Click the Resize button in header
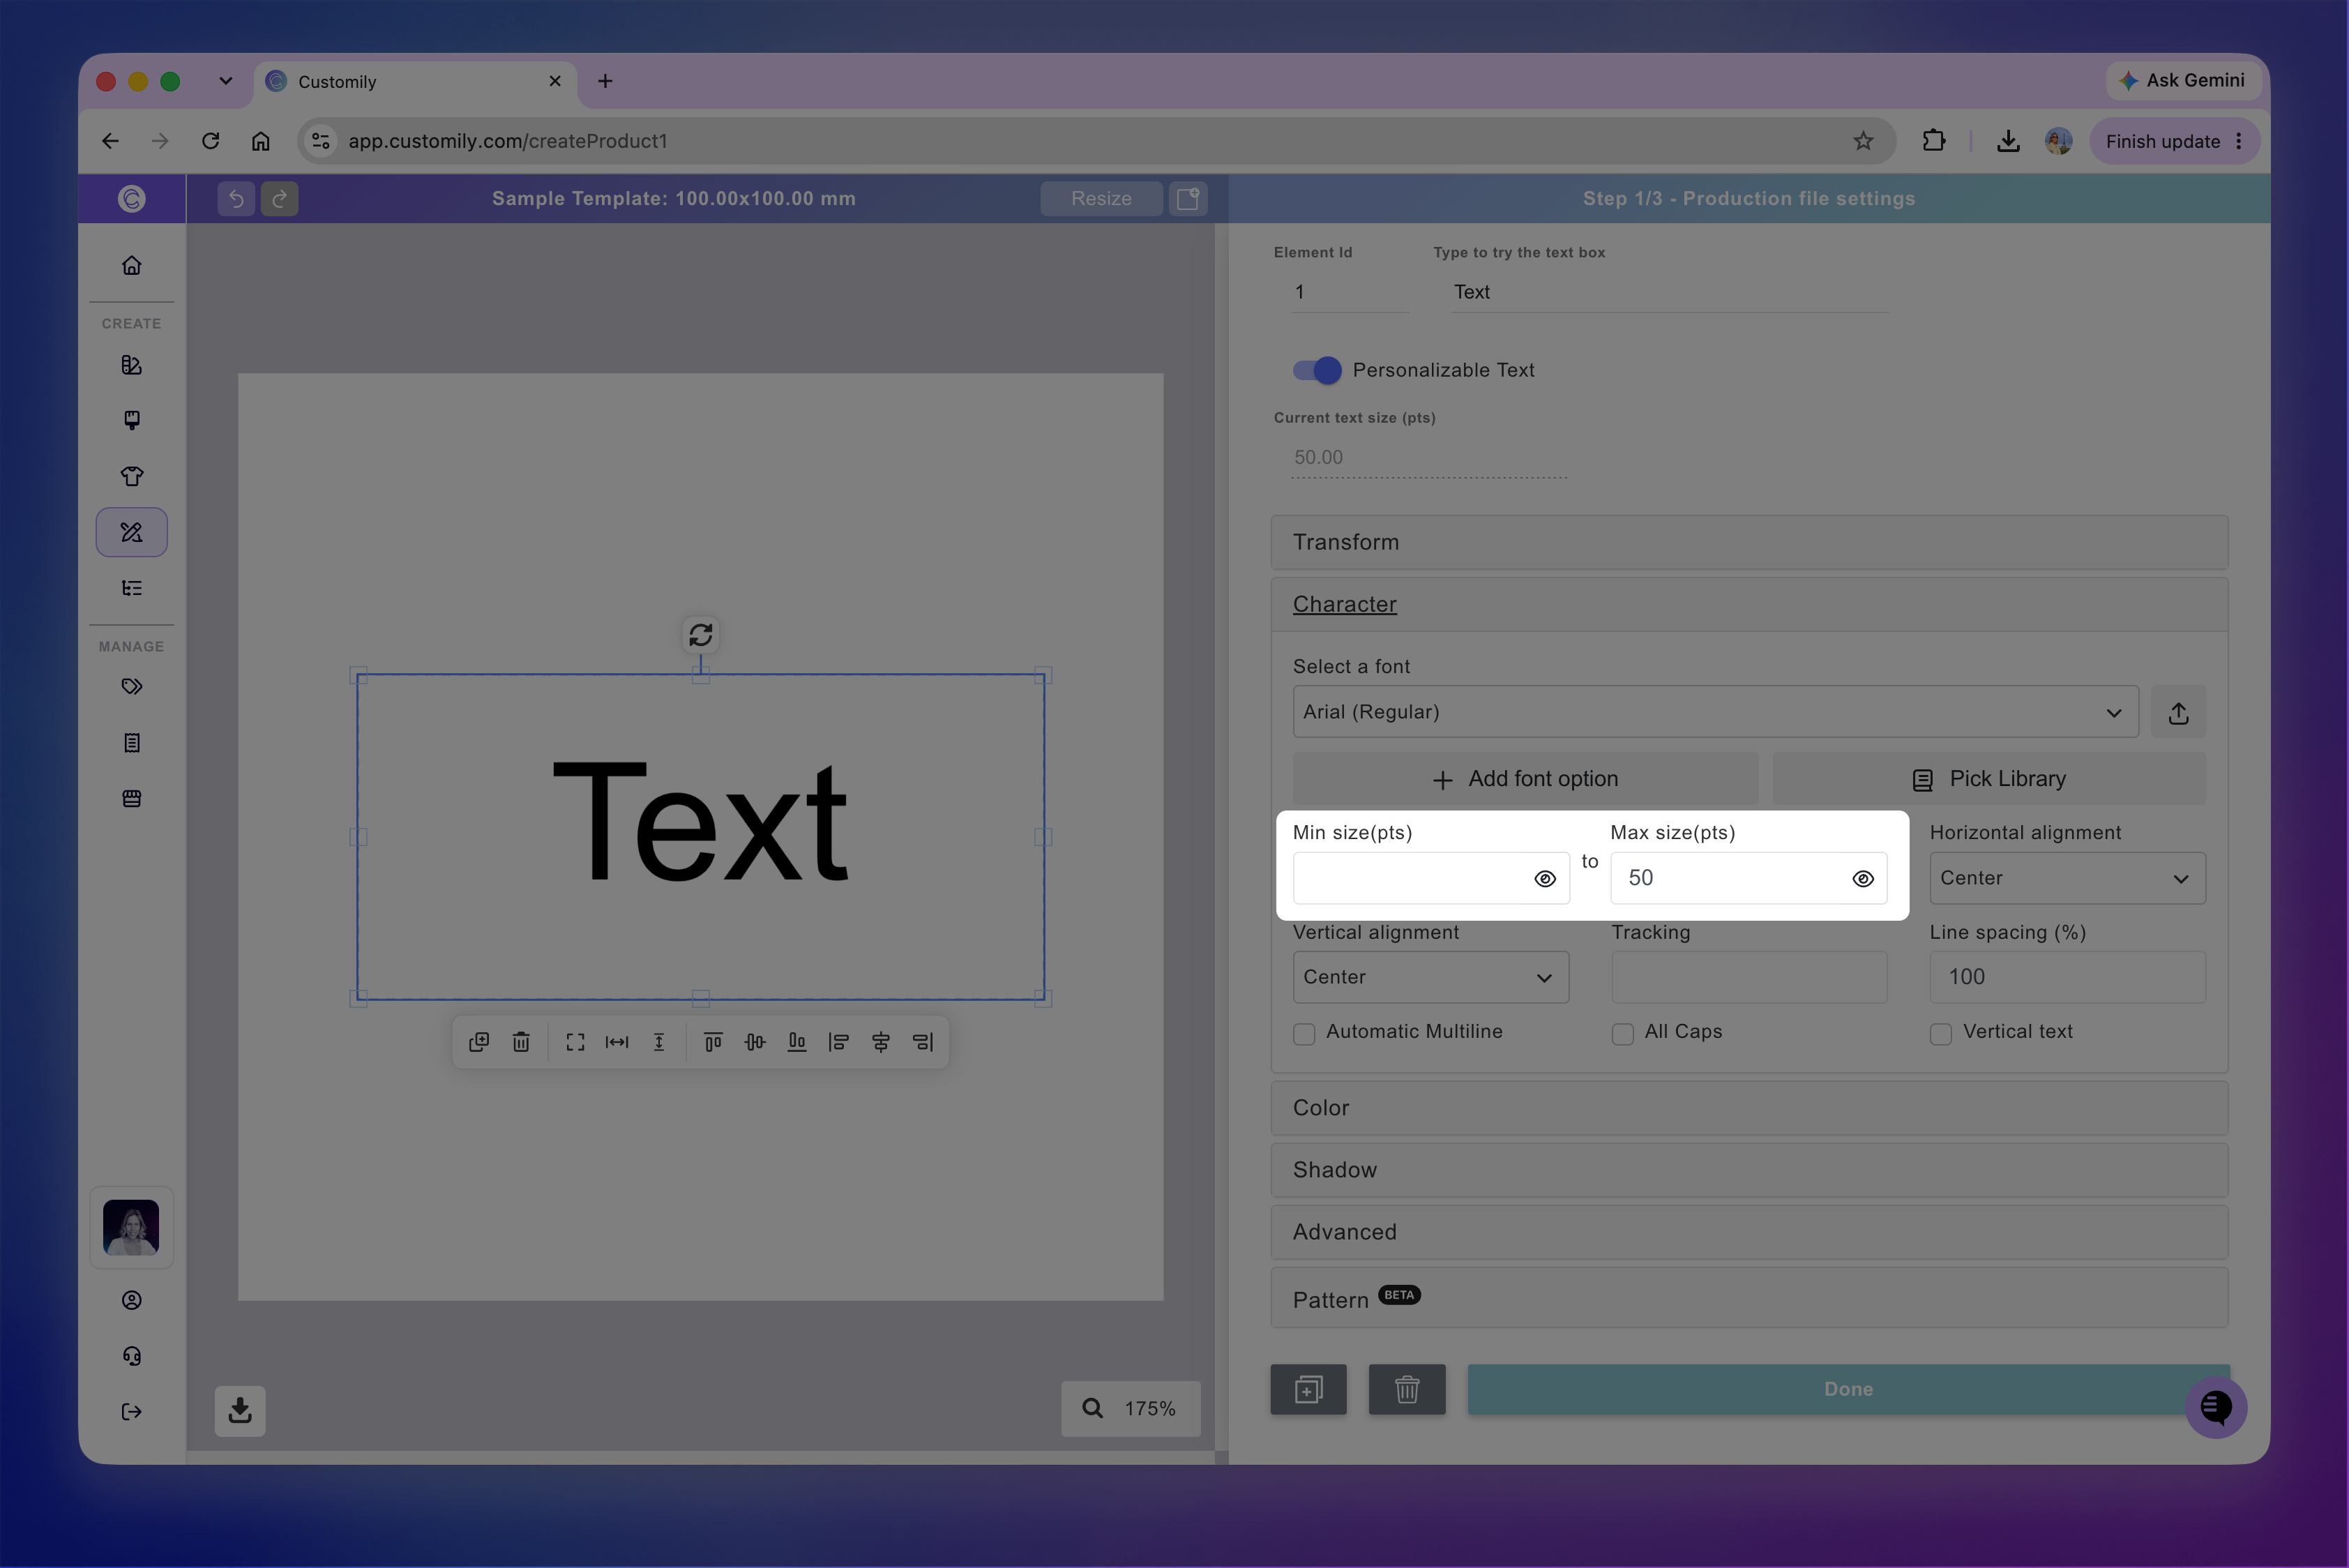The width and height of the screenshot is (2349, 1568). [1101, 199]
